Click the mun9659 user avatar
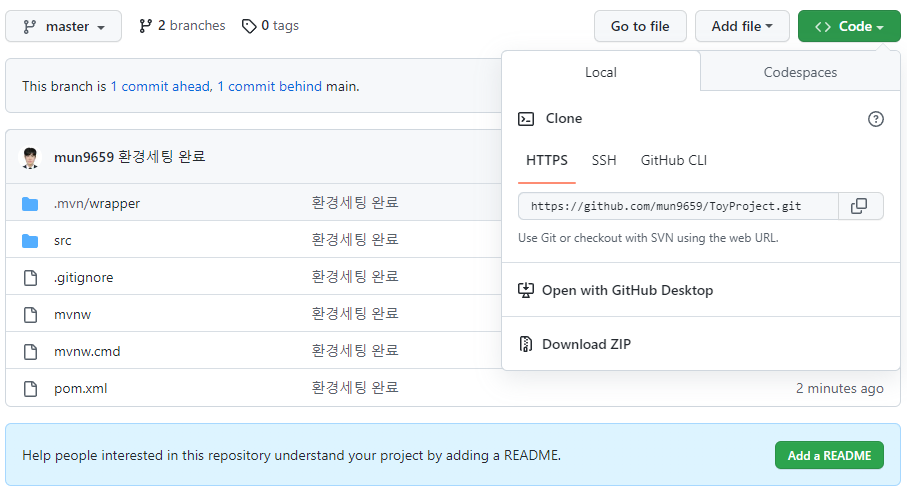Viewport: 907px width, 496px height. coord(31,157)
